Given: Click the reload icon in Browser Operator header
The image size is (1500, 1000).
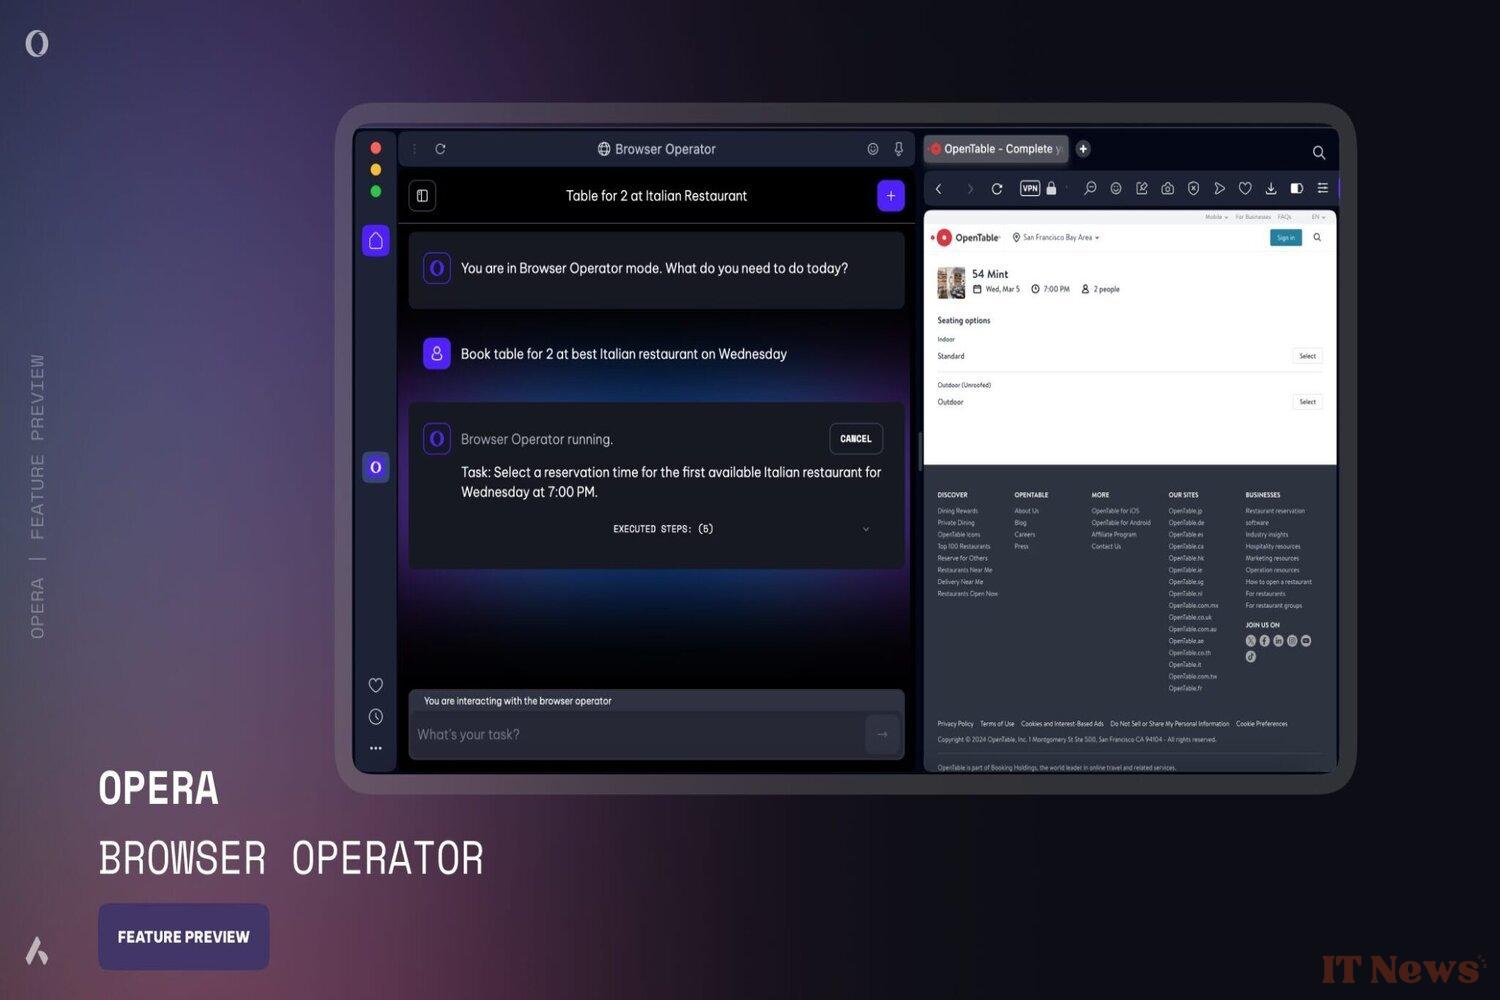Looking at the screenshot, I should pos(440,149).
